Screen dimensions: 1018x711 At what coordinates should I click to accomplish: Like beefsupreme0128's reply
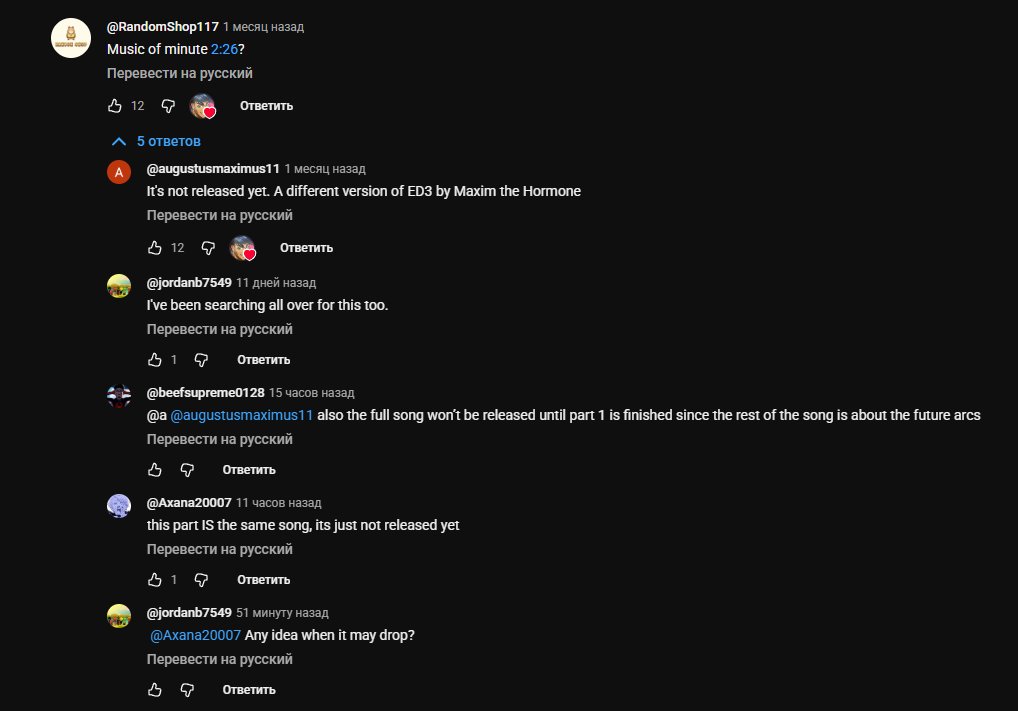click(x=155, y=470)
